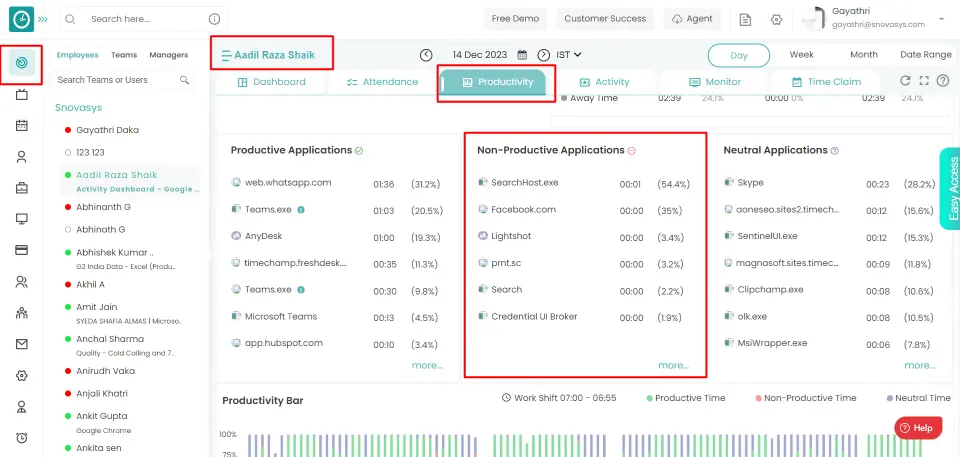Open the single user profile sidebar icon
This screenshot has width=960, height=457.
21,157
